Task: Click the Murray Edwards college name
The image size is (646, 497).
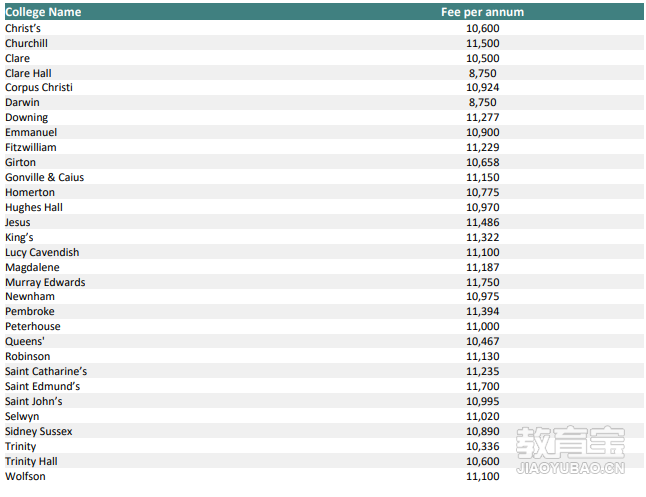Action: tap(45, 282)
